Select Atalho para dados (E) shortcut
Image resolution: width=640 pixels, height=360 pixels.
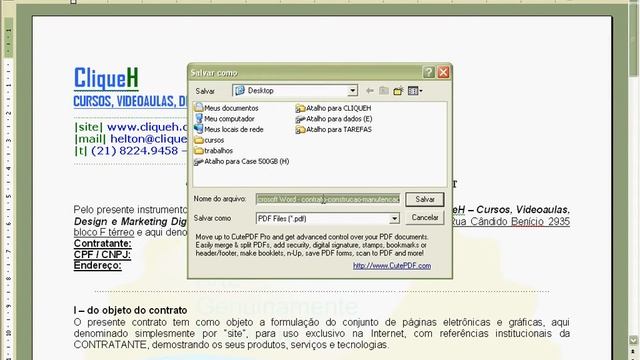[334, 119]
